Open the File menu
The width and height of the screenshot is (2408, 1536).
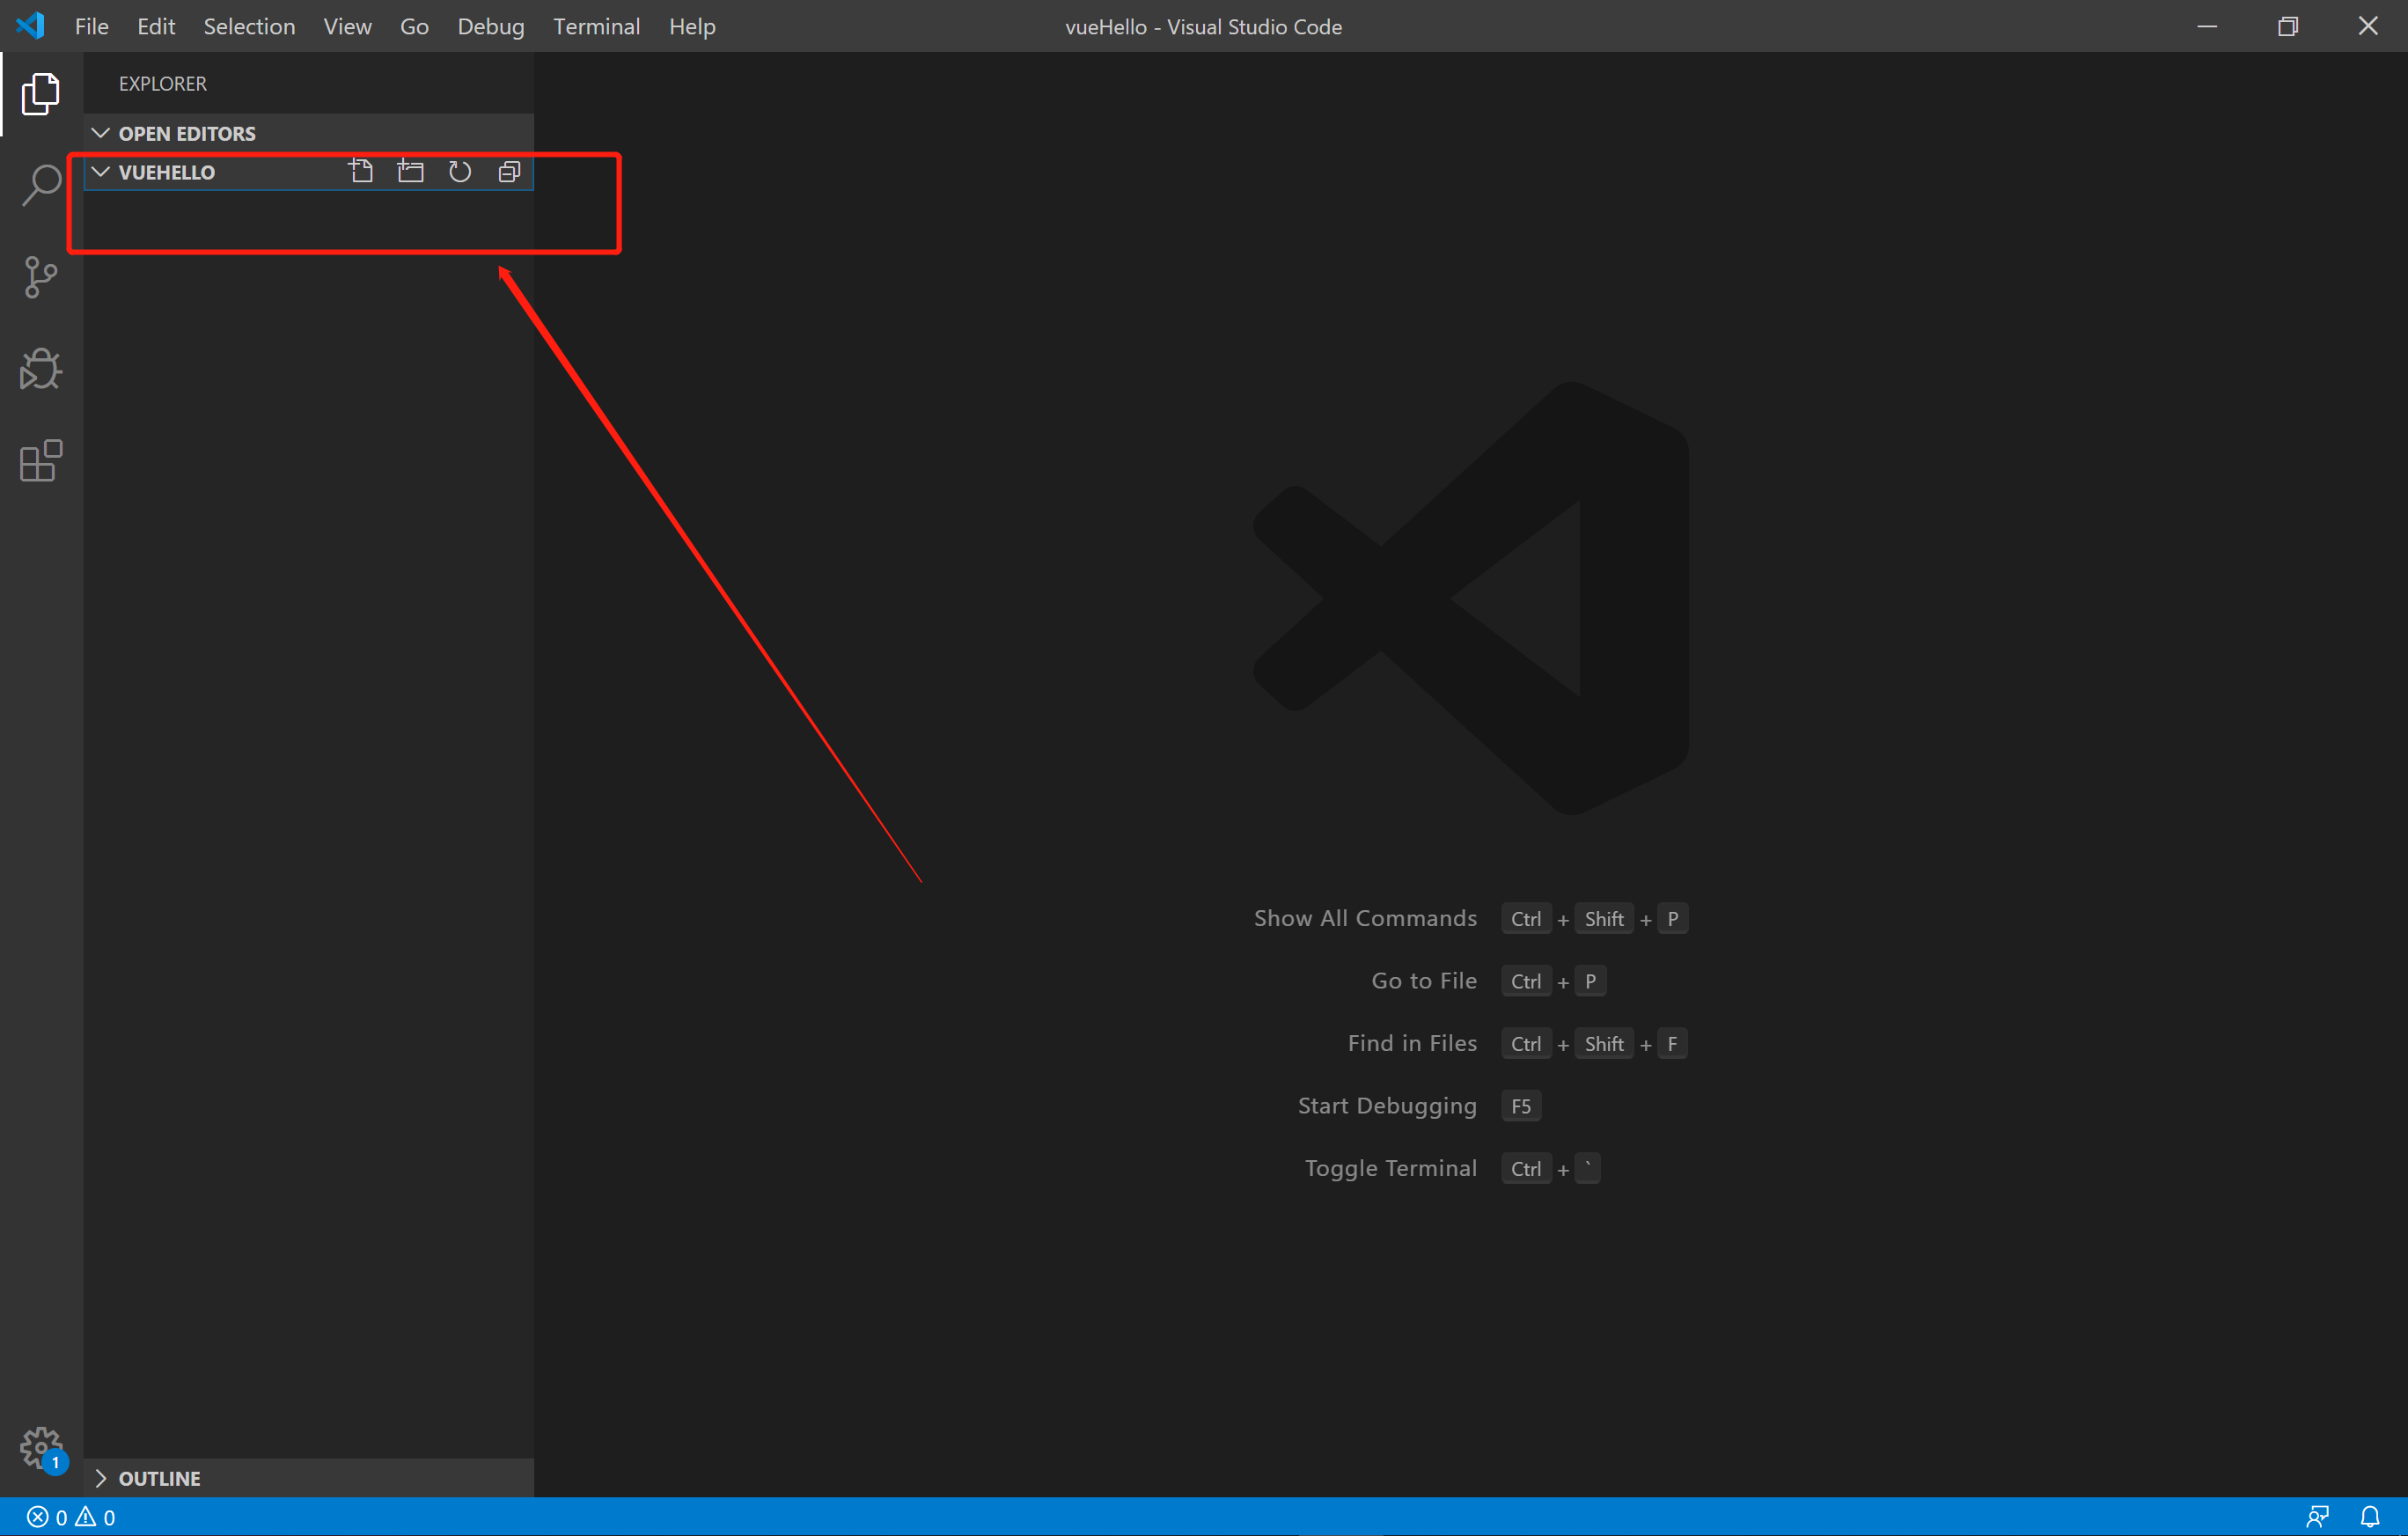(x=92, y=26)
